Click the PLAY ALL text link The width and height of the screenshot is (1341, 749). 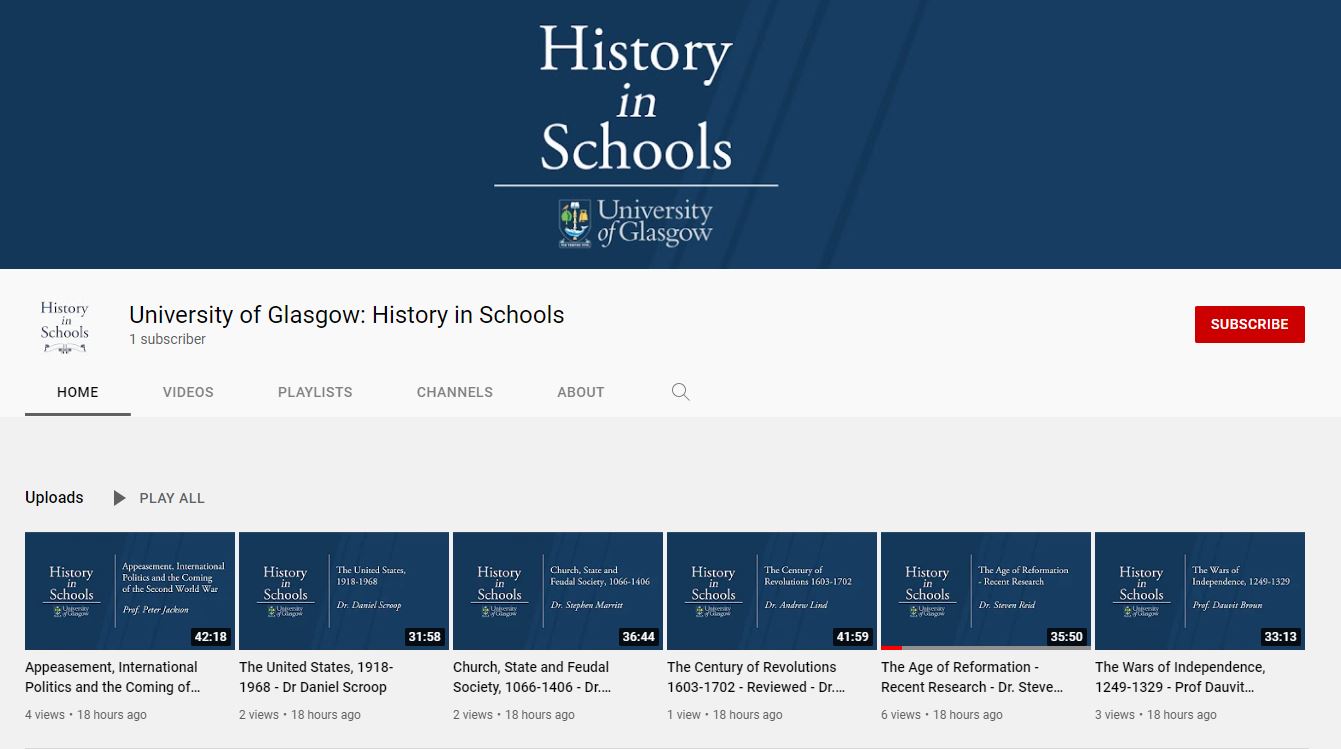click(172, 498)
